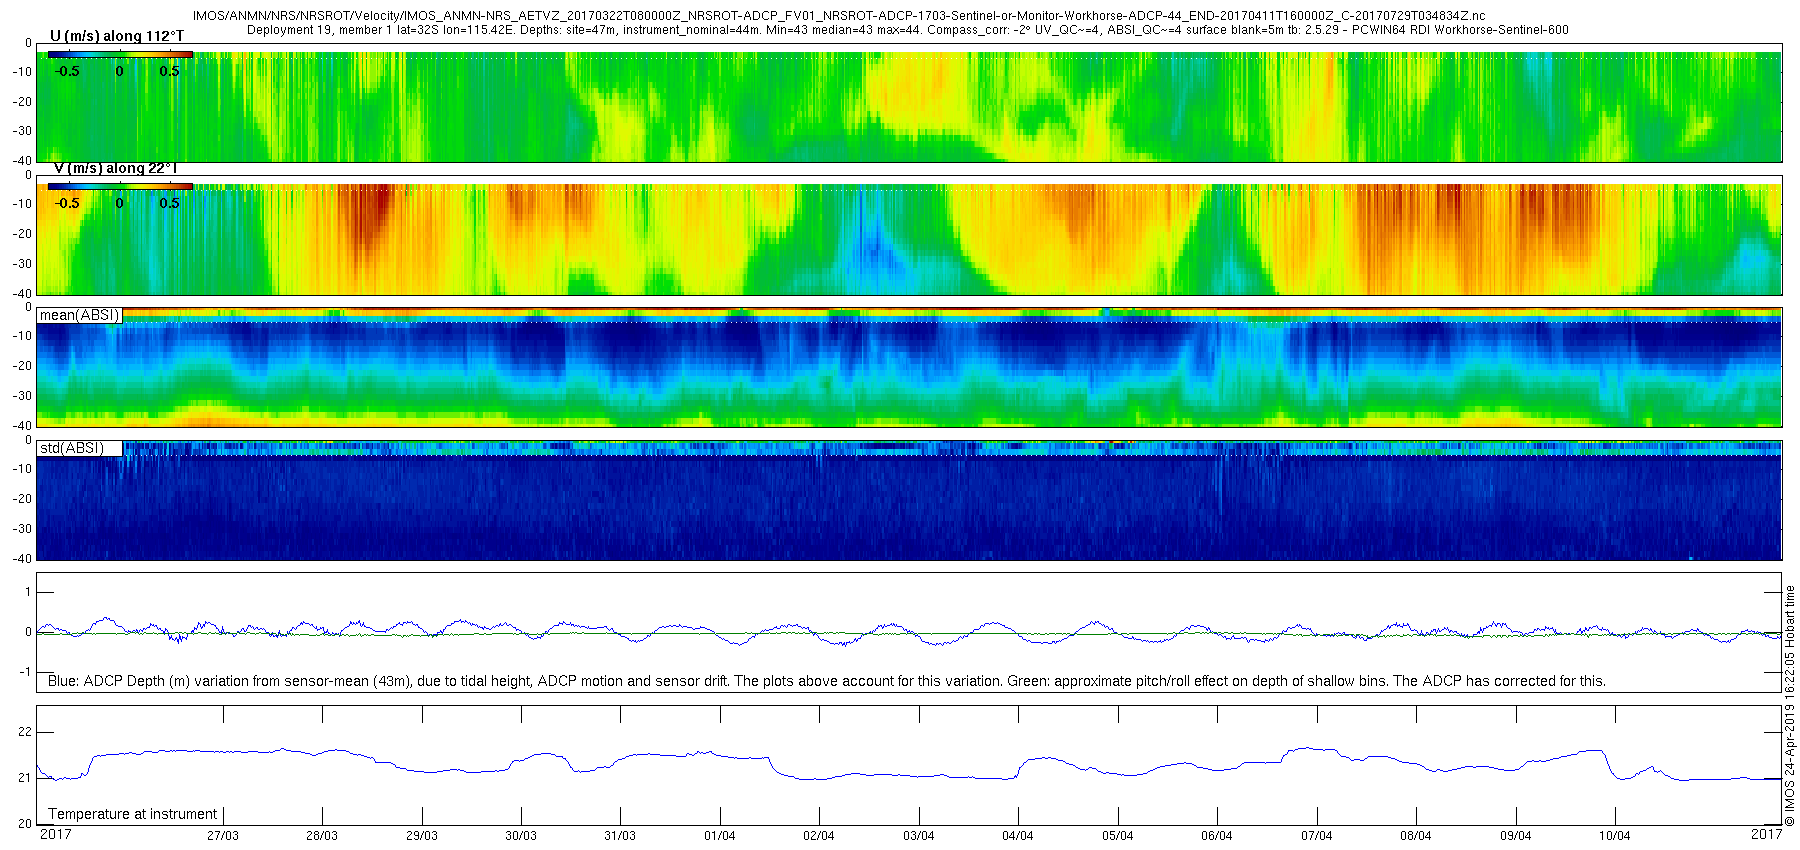Click the -1 tick on ADCP depth variation axis
Image resolution: width=1800 pixels, height=850 pixels.
pos(26,672)
